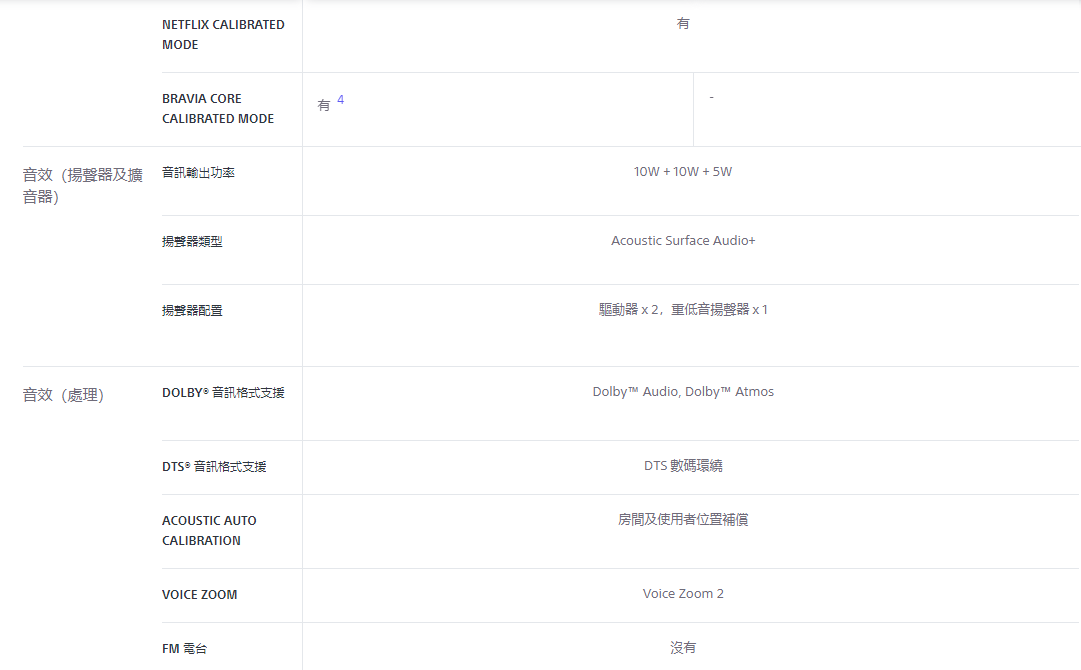This screenshot has height=670, width=1081.
Task: Open footnote 4 link beside BRAVIA CORE
Action: (340, 101)
